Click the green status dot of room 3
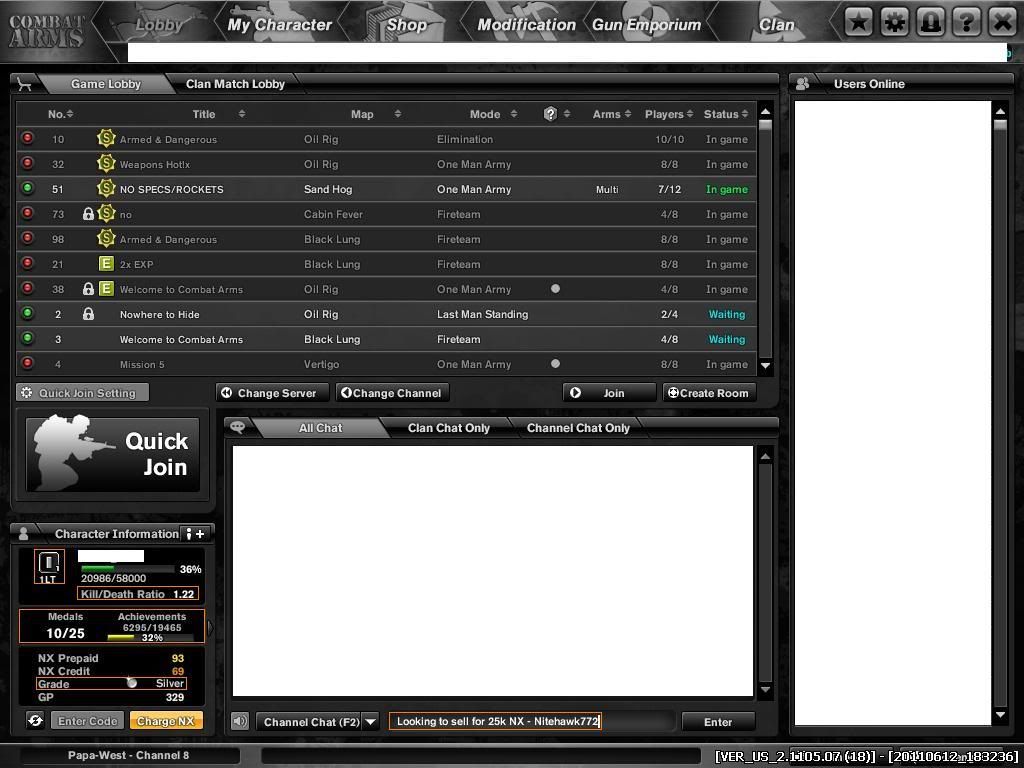The image size is (1024, 768). click(27, 338)
